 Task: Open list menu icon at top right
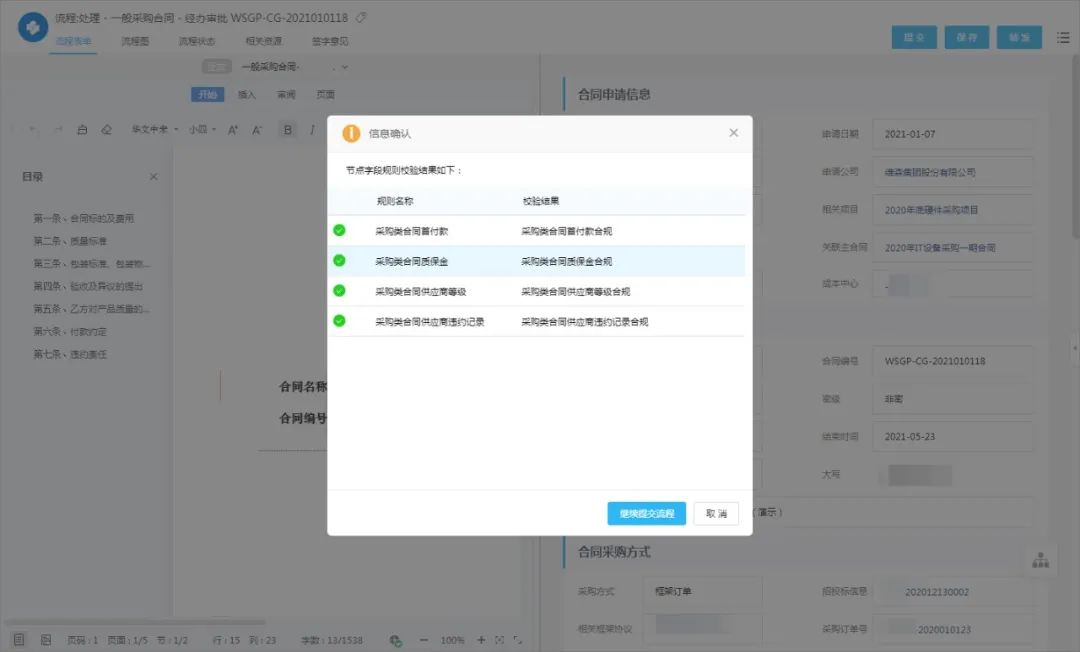(x=1063, y=38)
